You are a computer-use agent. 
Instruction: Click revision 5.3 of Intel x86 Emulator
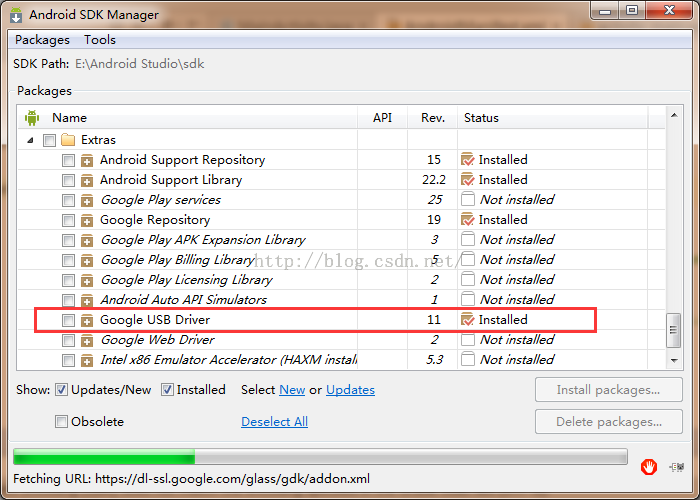[x=433, y=359]
